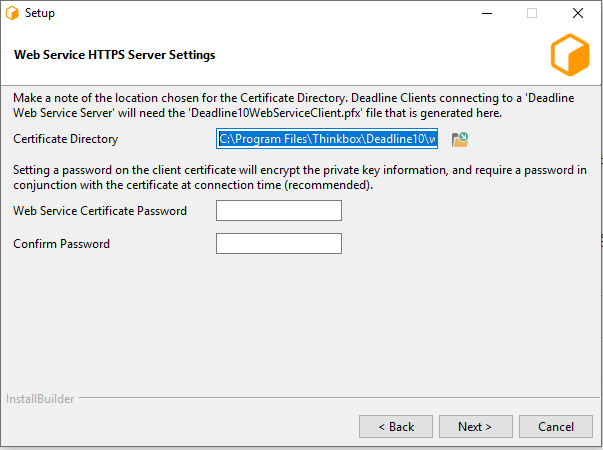Go to the previous step with Back
Image resolution: width=603 pixels, height=450 pixels.
(396, 427)
